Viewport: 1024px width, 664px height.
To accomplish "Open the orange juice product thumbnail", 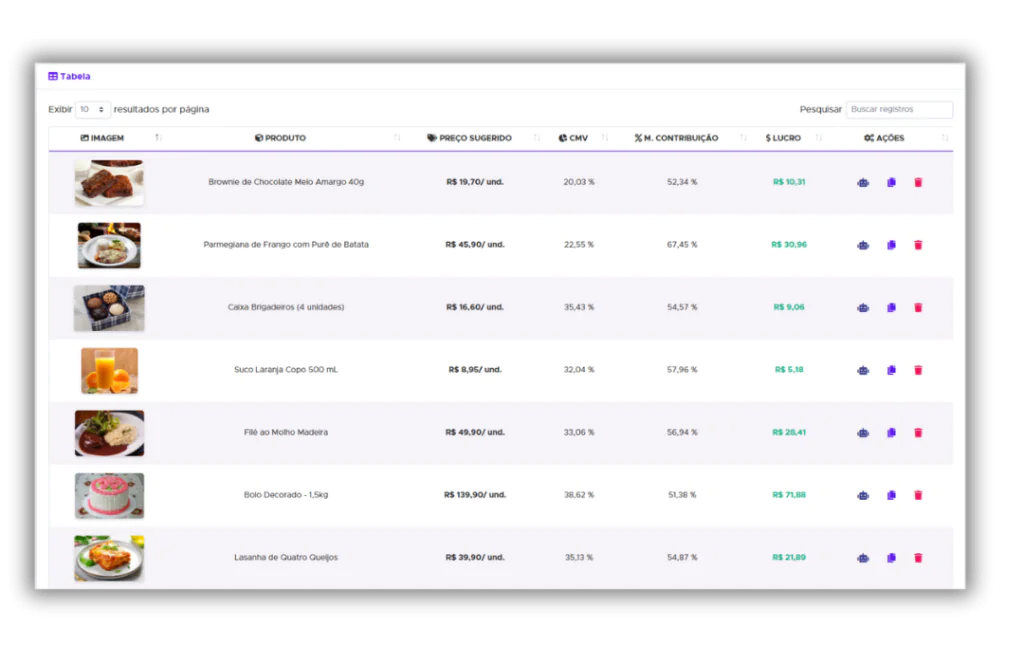I will point(109,370).
